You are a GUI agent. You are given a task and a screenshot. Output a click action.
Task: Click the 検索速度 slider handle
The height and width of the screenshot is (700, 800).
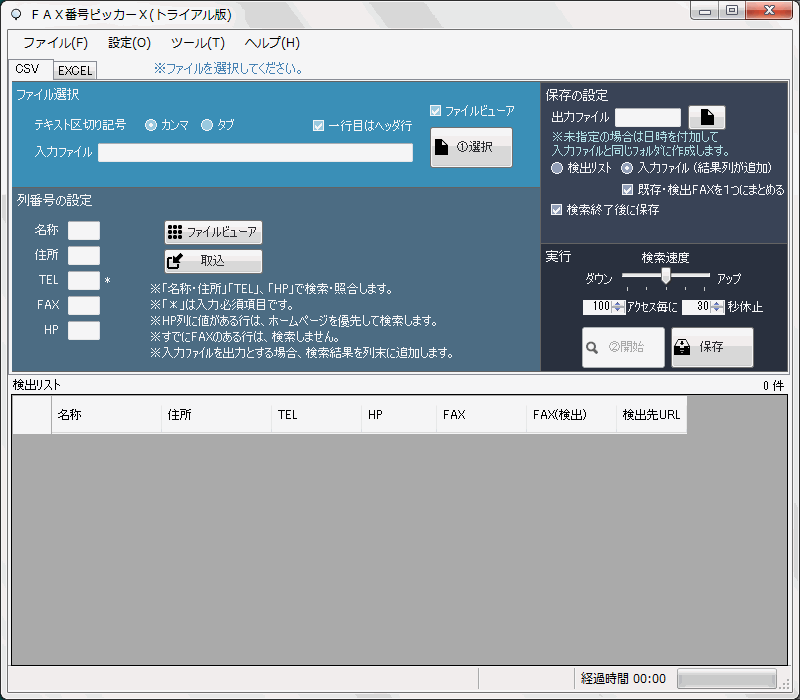[666, 276]
